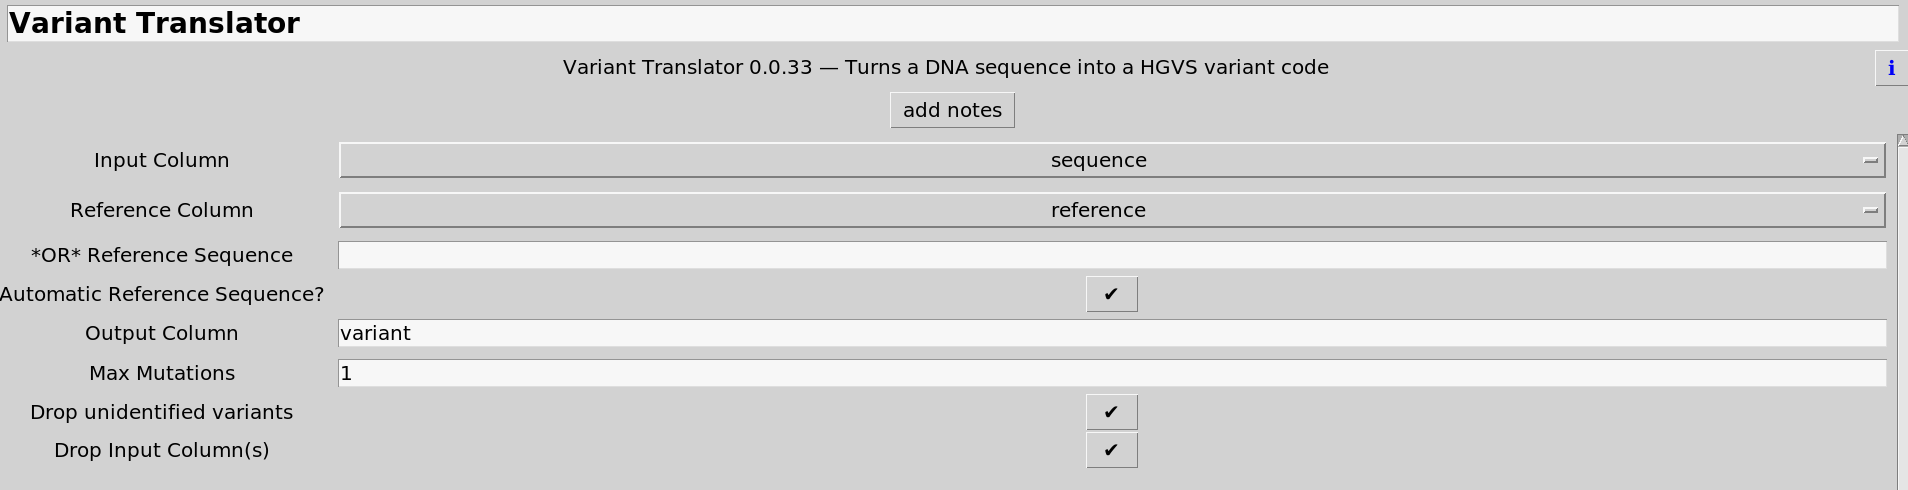This screenshot has width=1908, height=490.
Task: Click into the *OR* Reference Sequence field
Action: [x=1111, y=255]
